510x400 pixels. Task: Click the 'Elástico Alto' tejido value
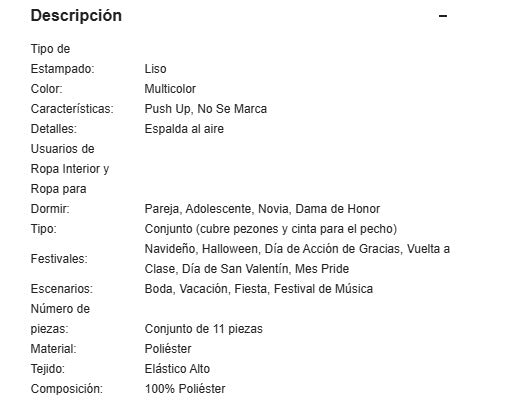(177, 369)
